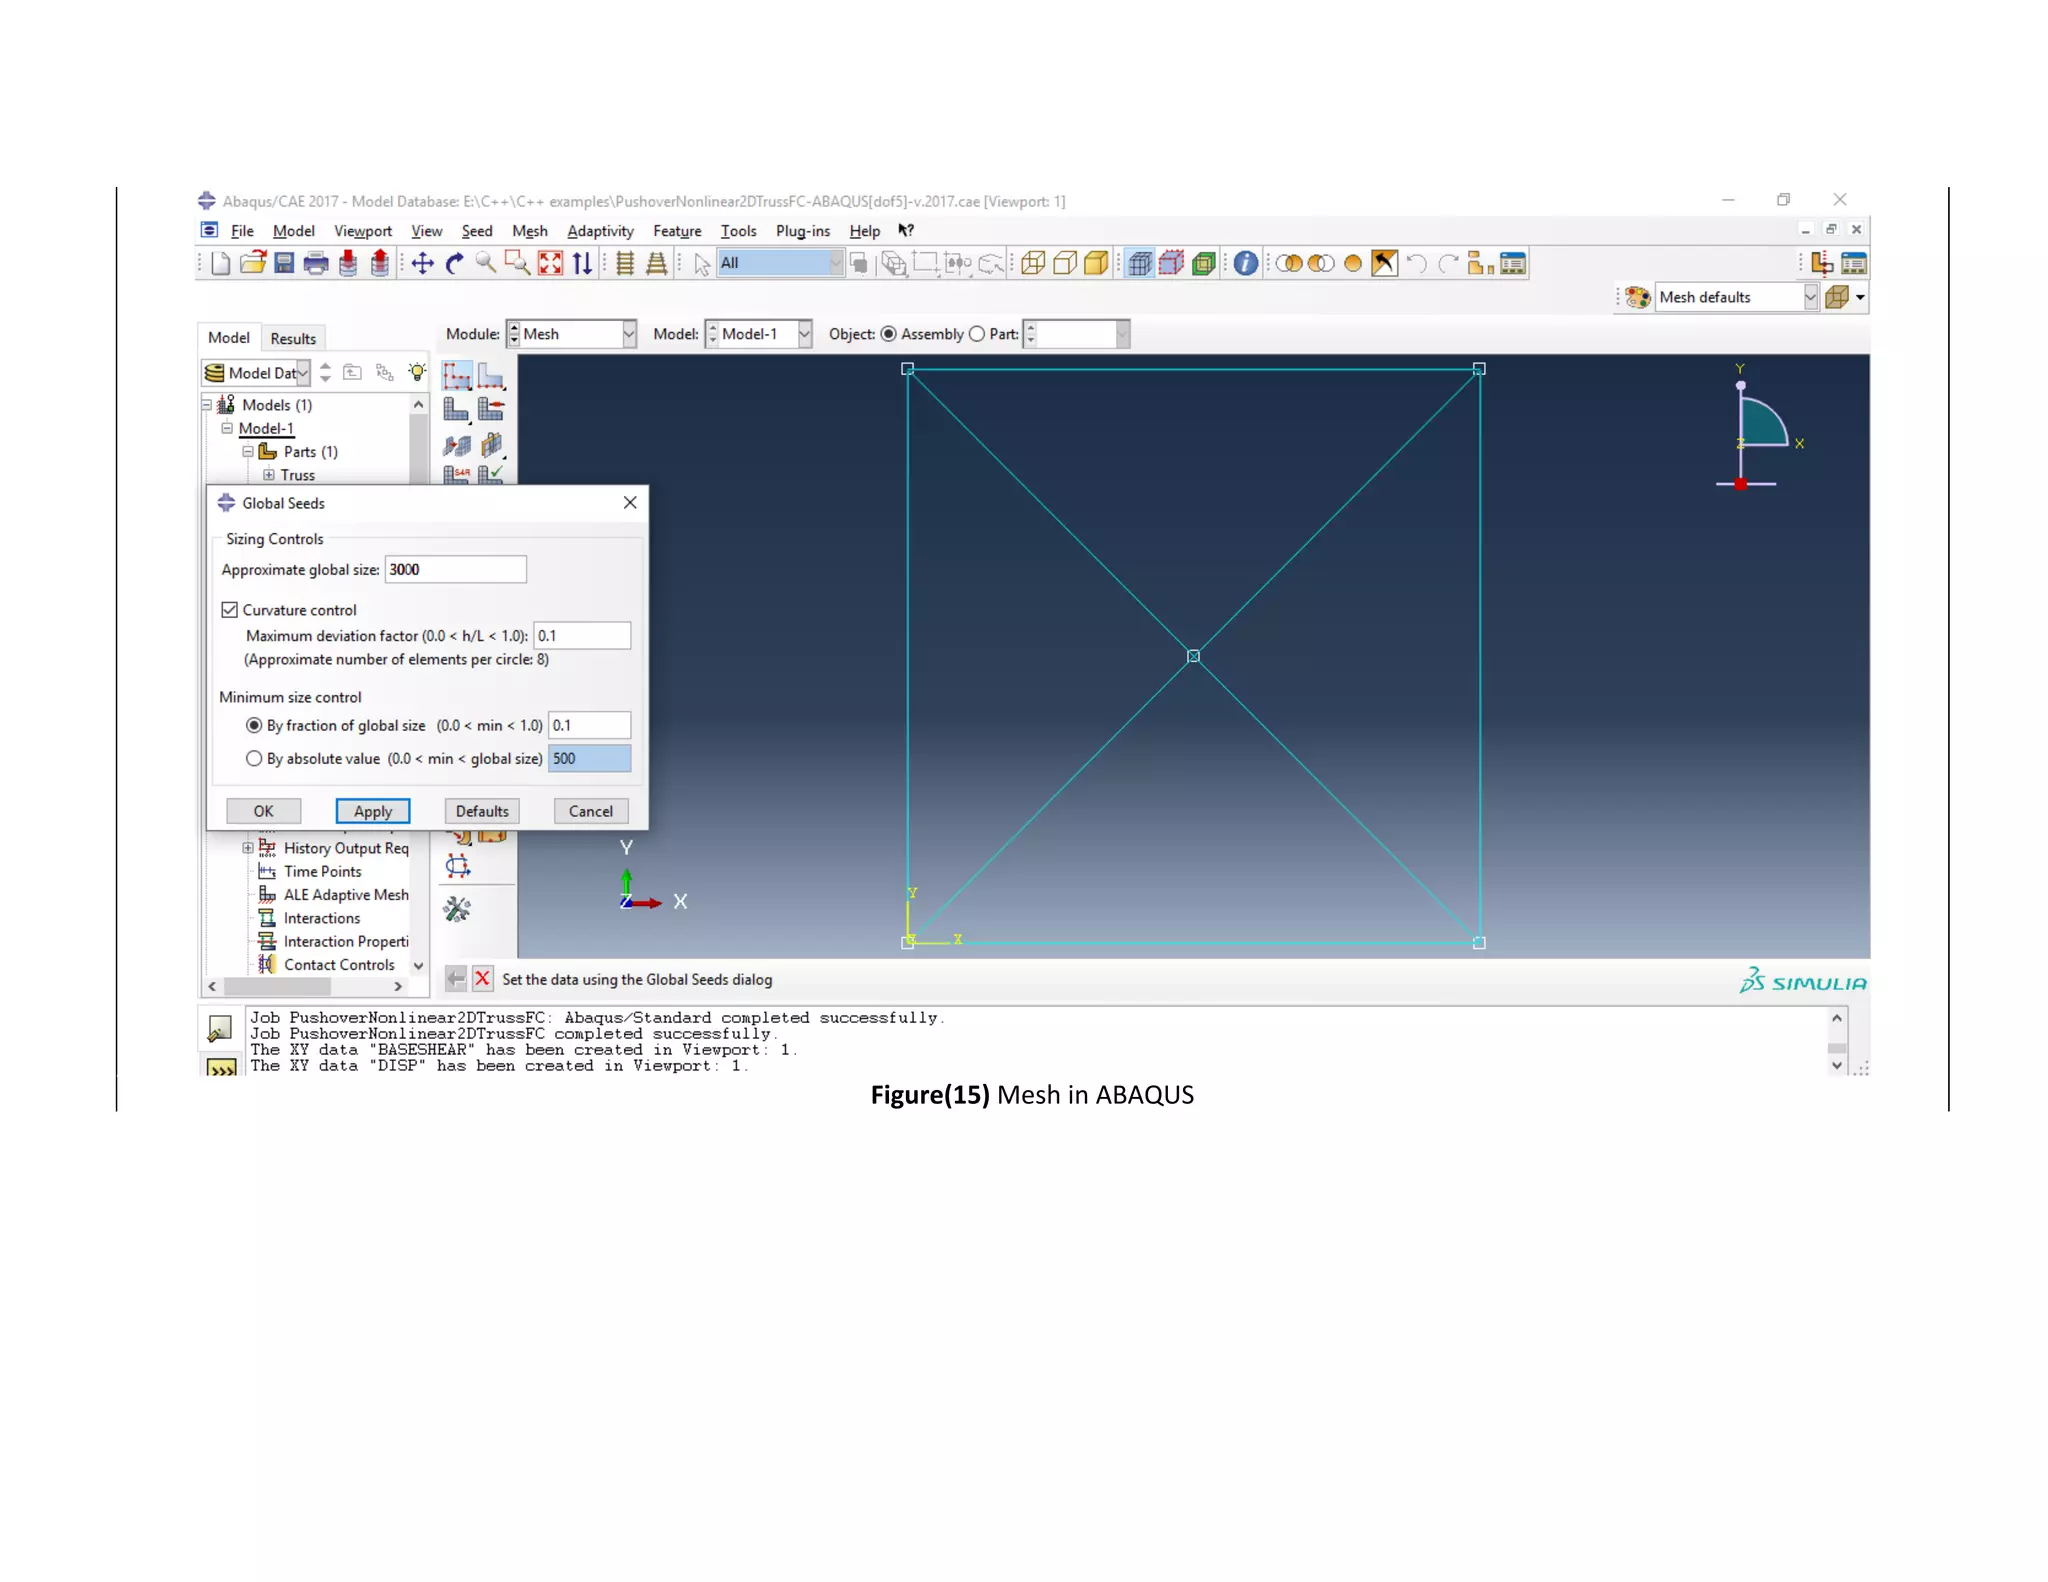
Task: Click Defaults in Global Seeds dialog
Action: pyautogui.click(x=482, y=811)
